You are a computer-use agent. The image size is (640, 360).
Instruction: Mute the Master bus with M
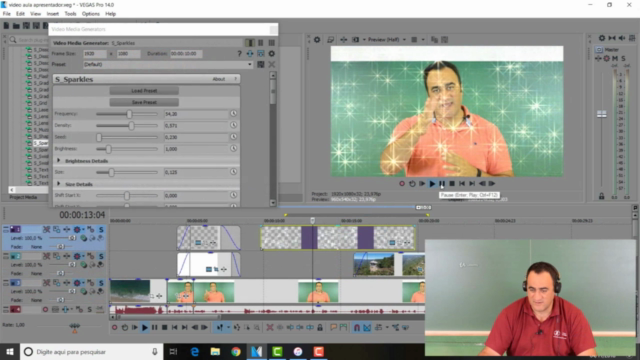[x=615, y=58]
